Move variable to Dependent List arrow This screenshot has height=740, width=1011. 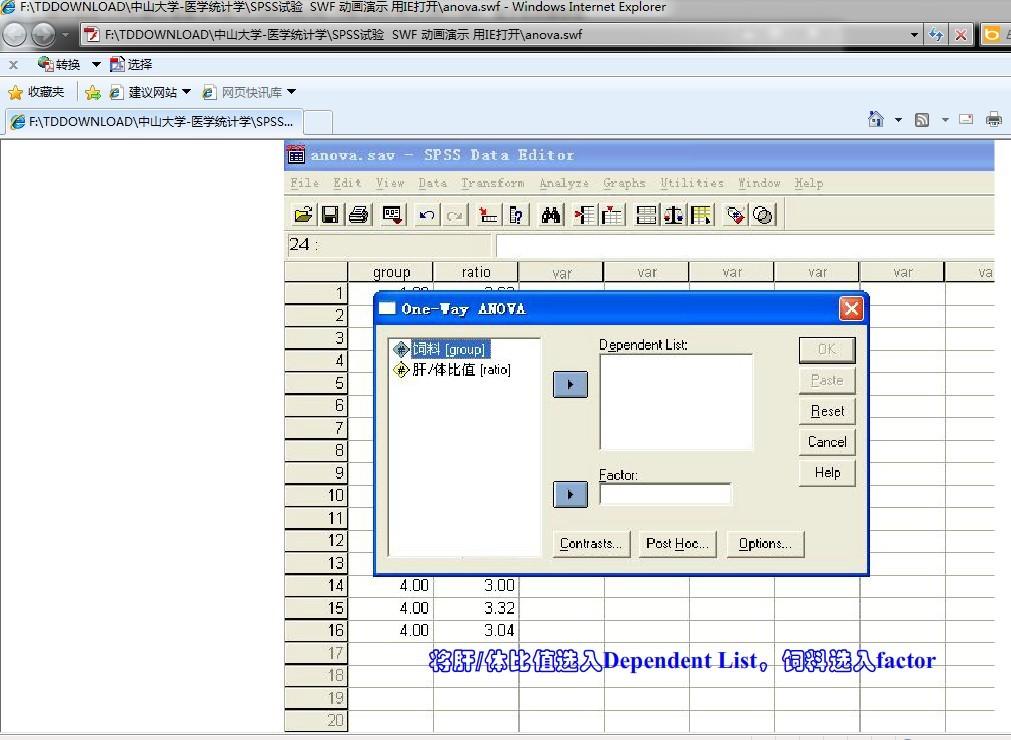point(571,384)
